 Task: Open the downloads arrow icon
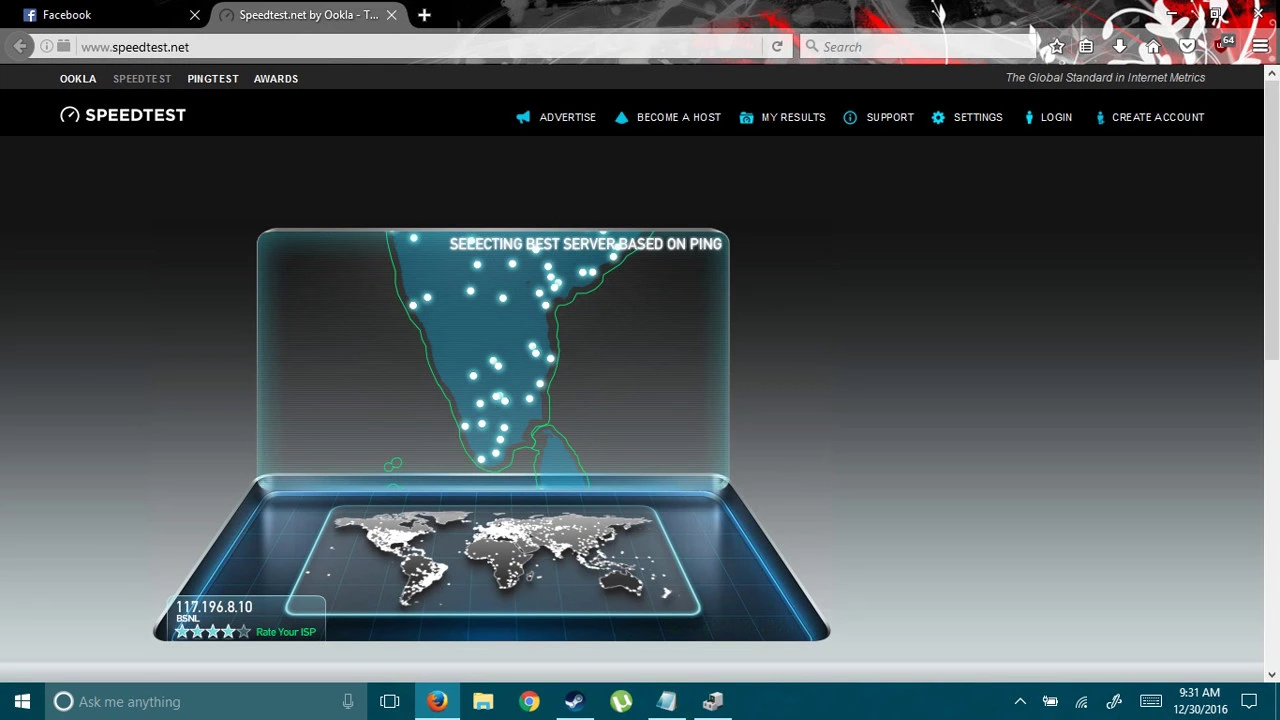(1120, 46)
